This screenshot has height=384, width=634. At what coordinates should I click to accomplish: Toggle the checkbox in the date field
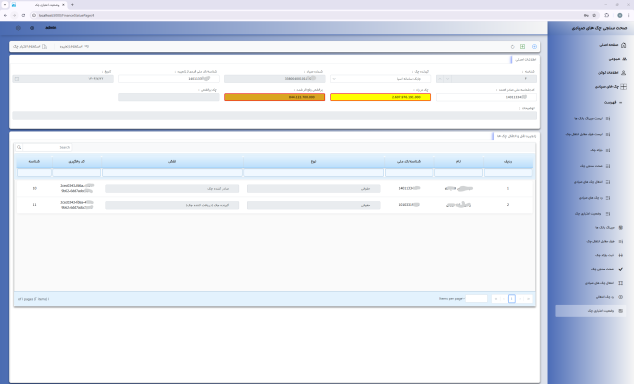click(x=17, y=79)
